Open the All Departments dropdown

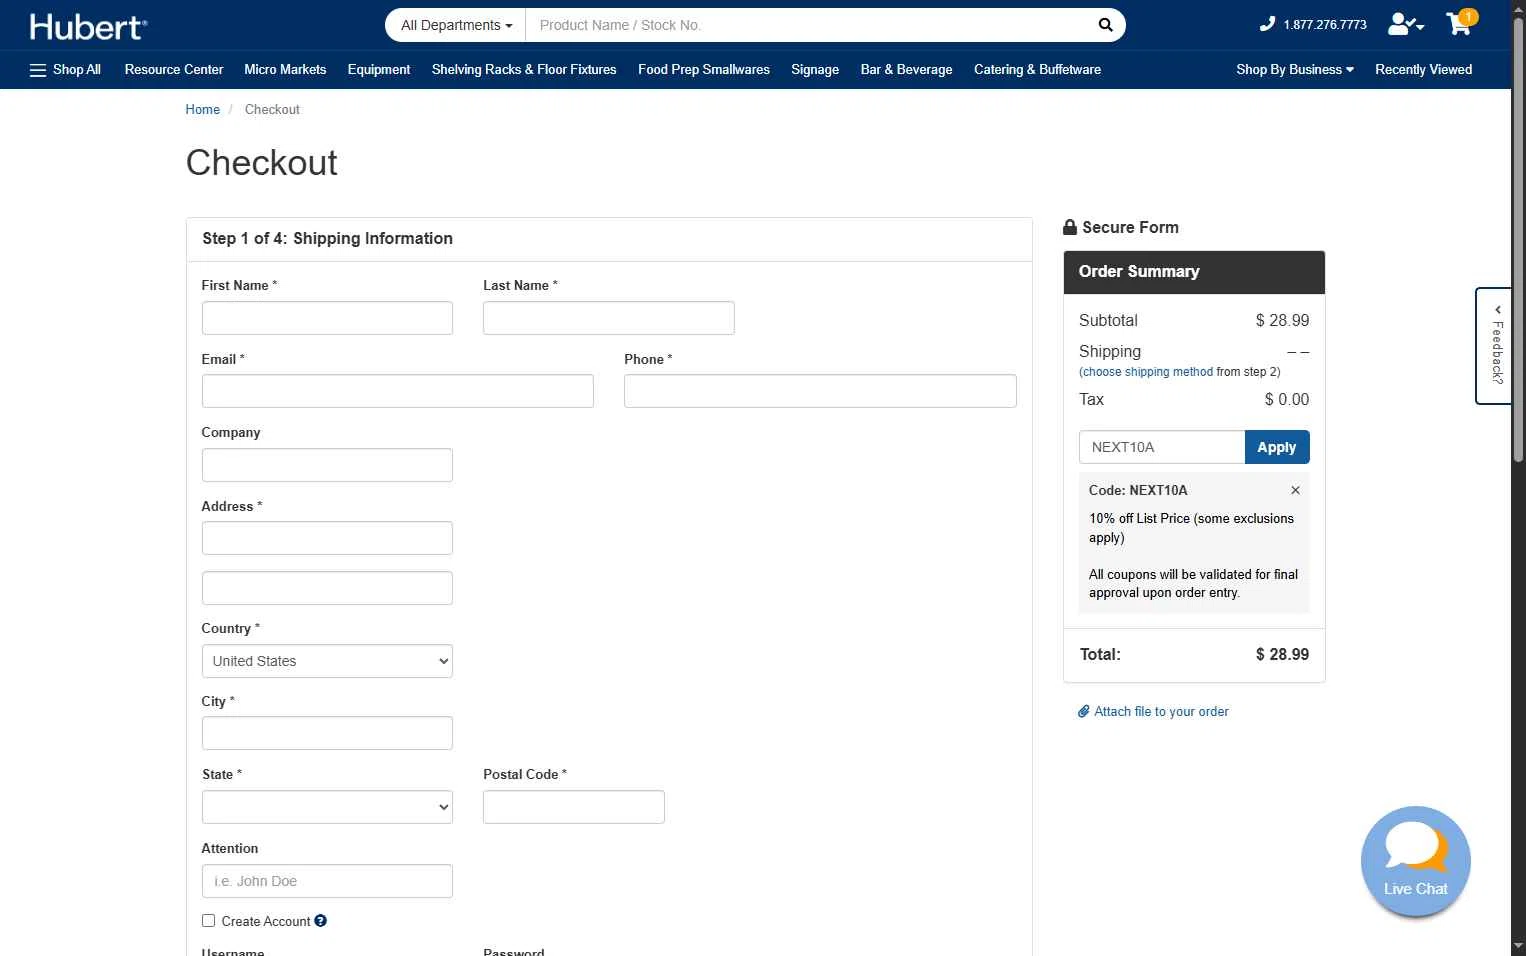(x=456, y=25)
